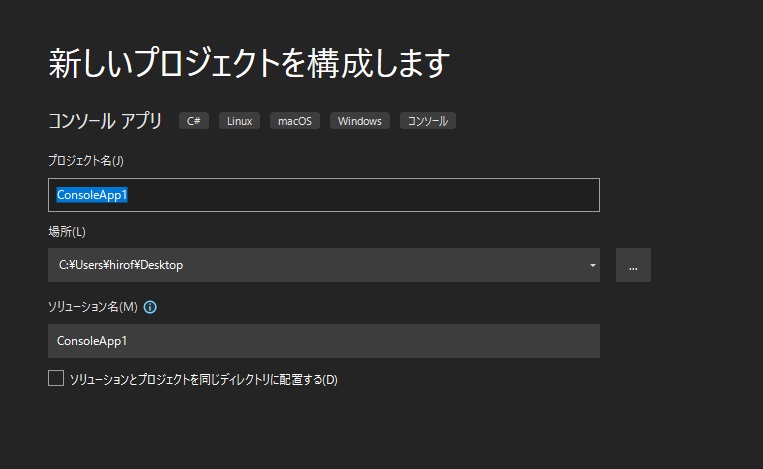Click the highlighted ConsoleApp1 project name text
This screenshot has width=763, height=469.
pyautogui.click(x=92, y=195)
